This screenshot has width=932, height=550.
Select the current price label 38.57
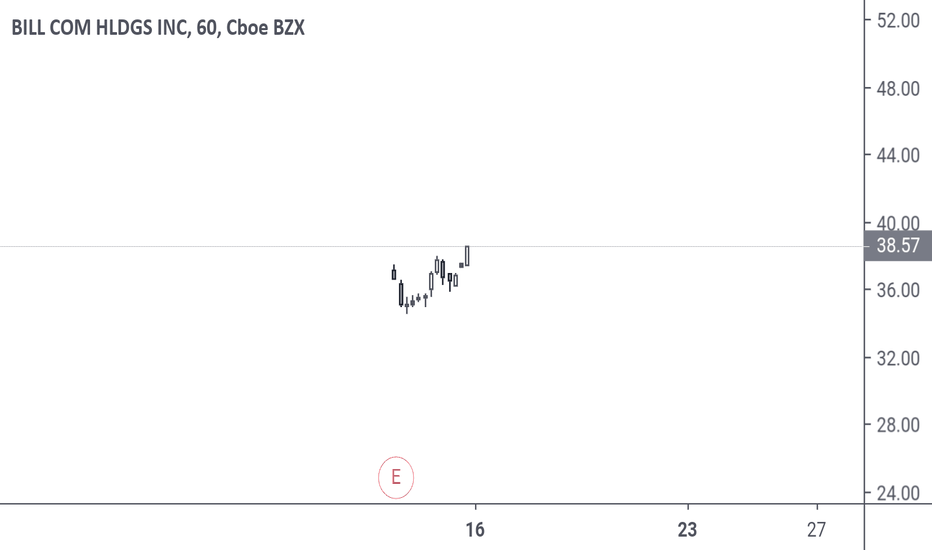[898, 246]
